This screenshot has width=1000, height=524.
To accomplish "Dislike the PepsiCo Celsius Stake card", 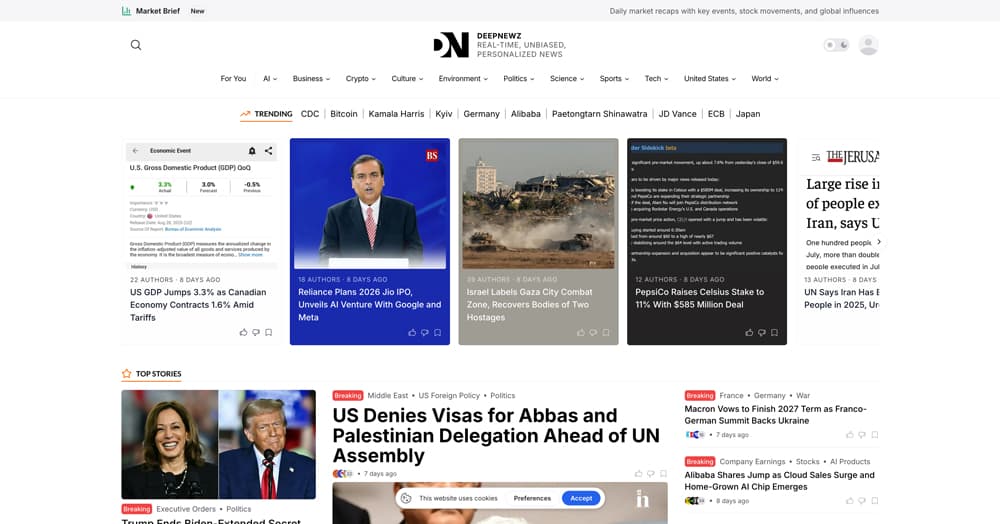I will (x=761, y=333).
